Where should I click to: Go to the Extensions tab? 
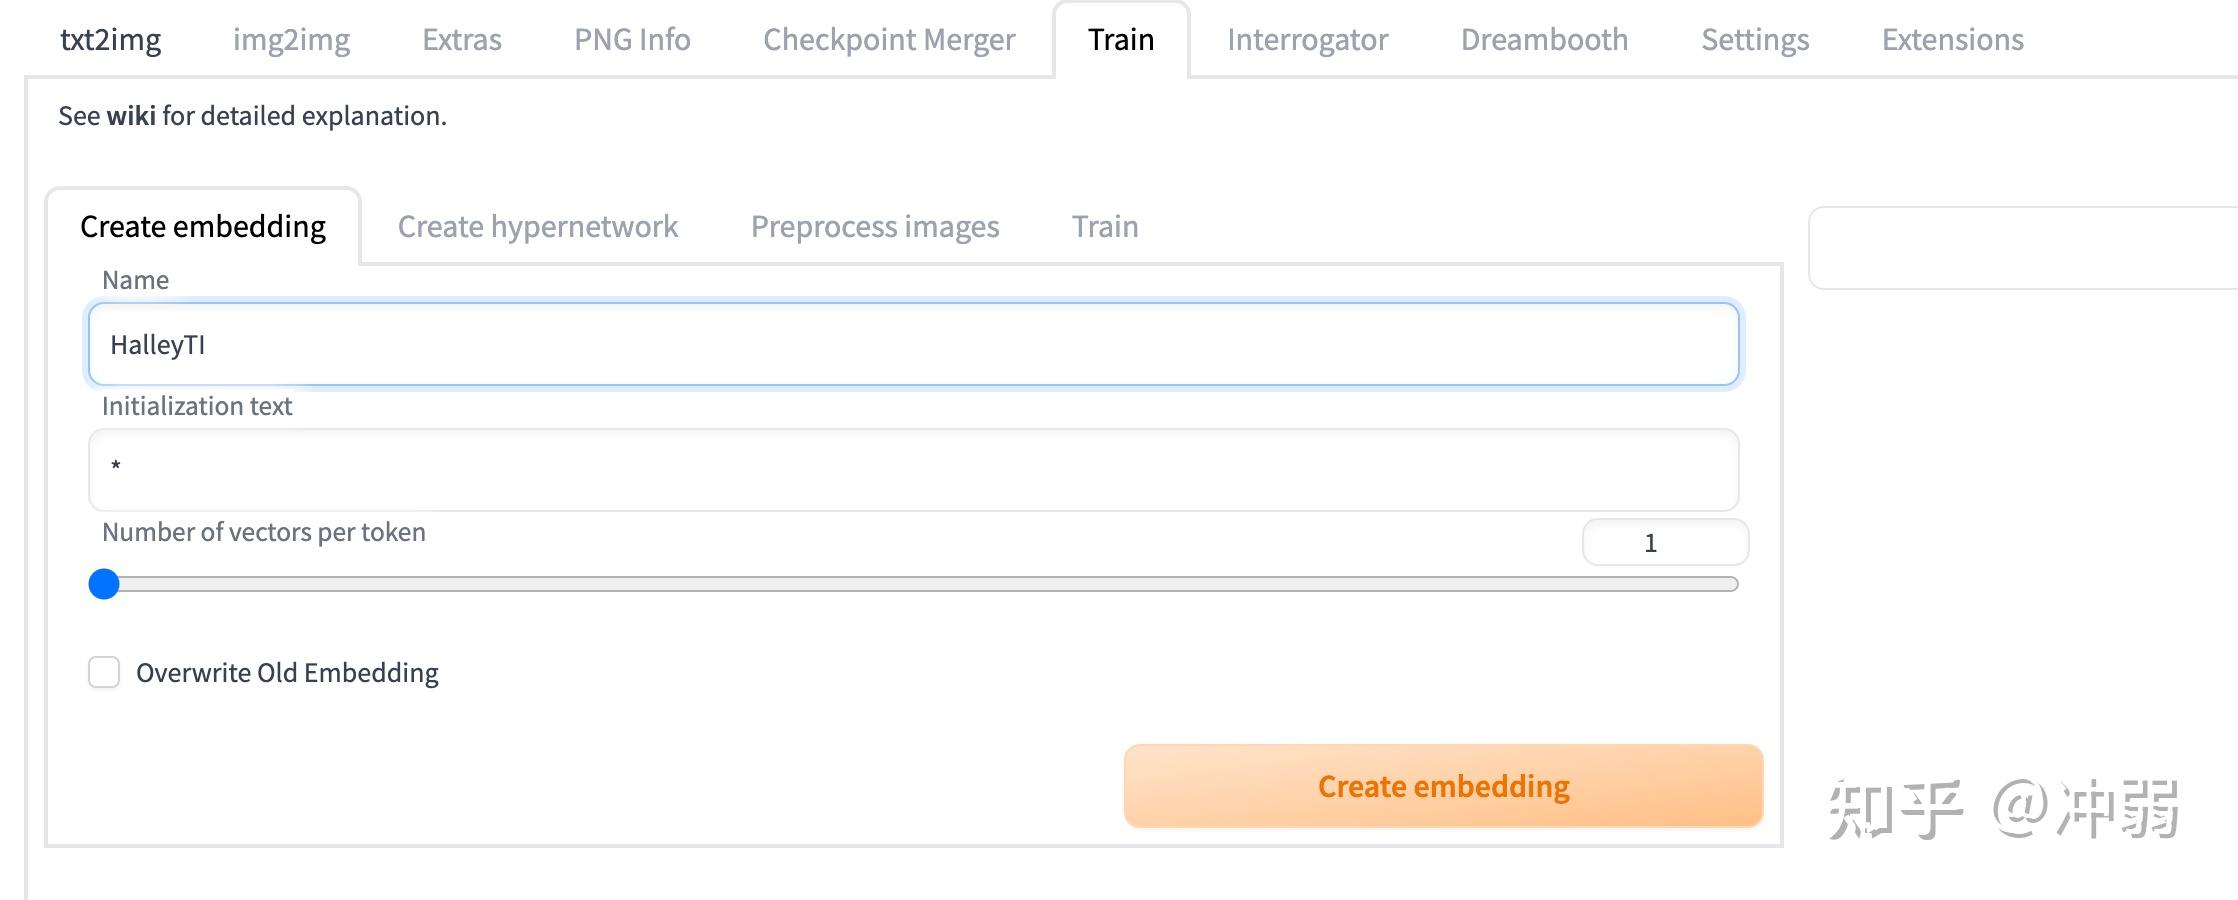(x=1952, y=40)
